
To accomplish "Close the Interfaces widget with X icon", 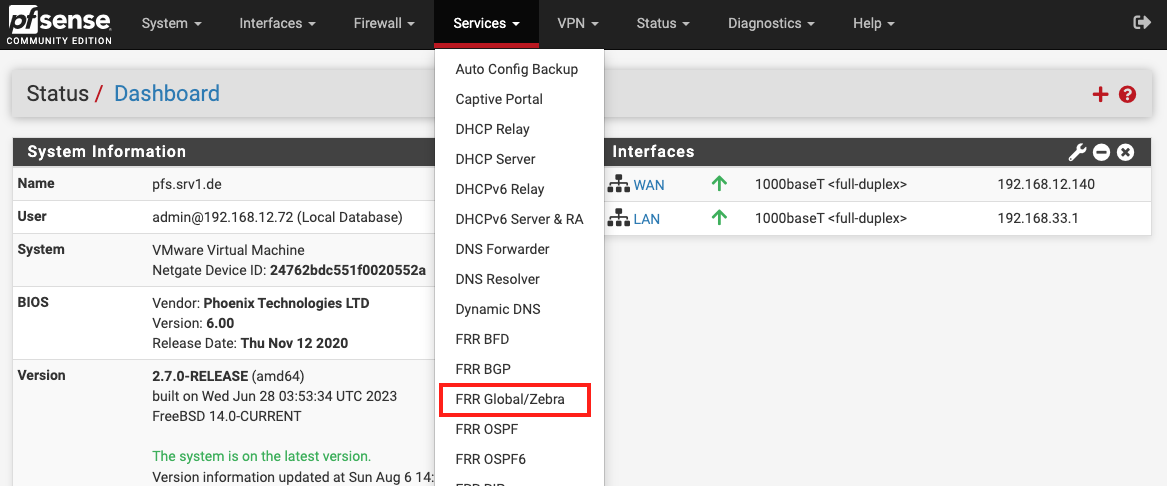I will pyautogui.click(x=1125, y=152).
